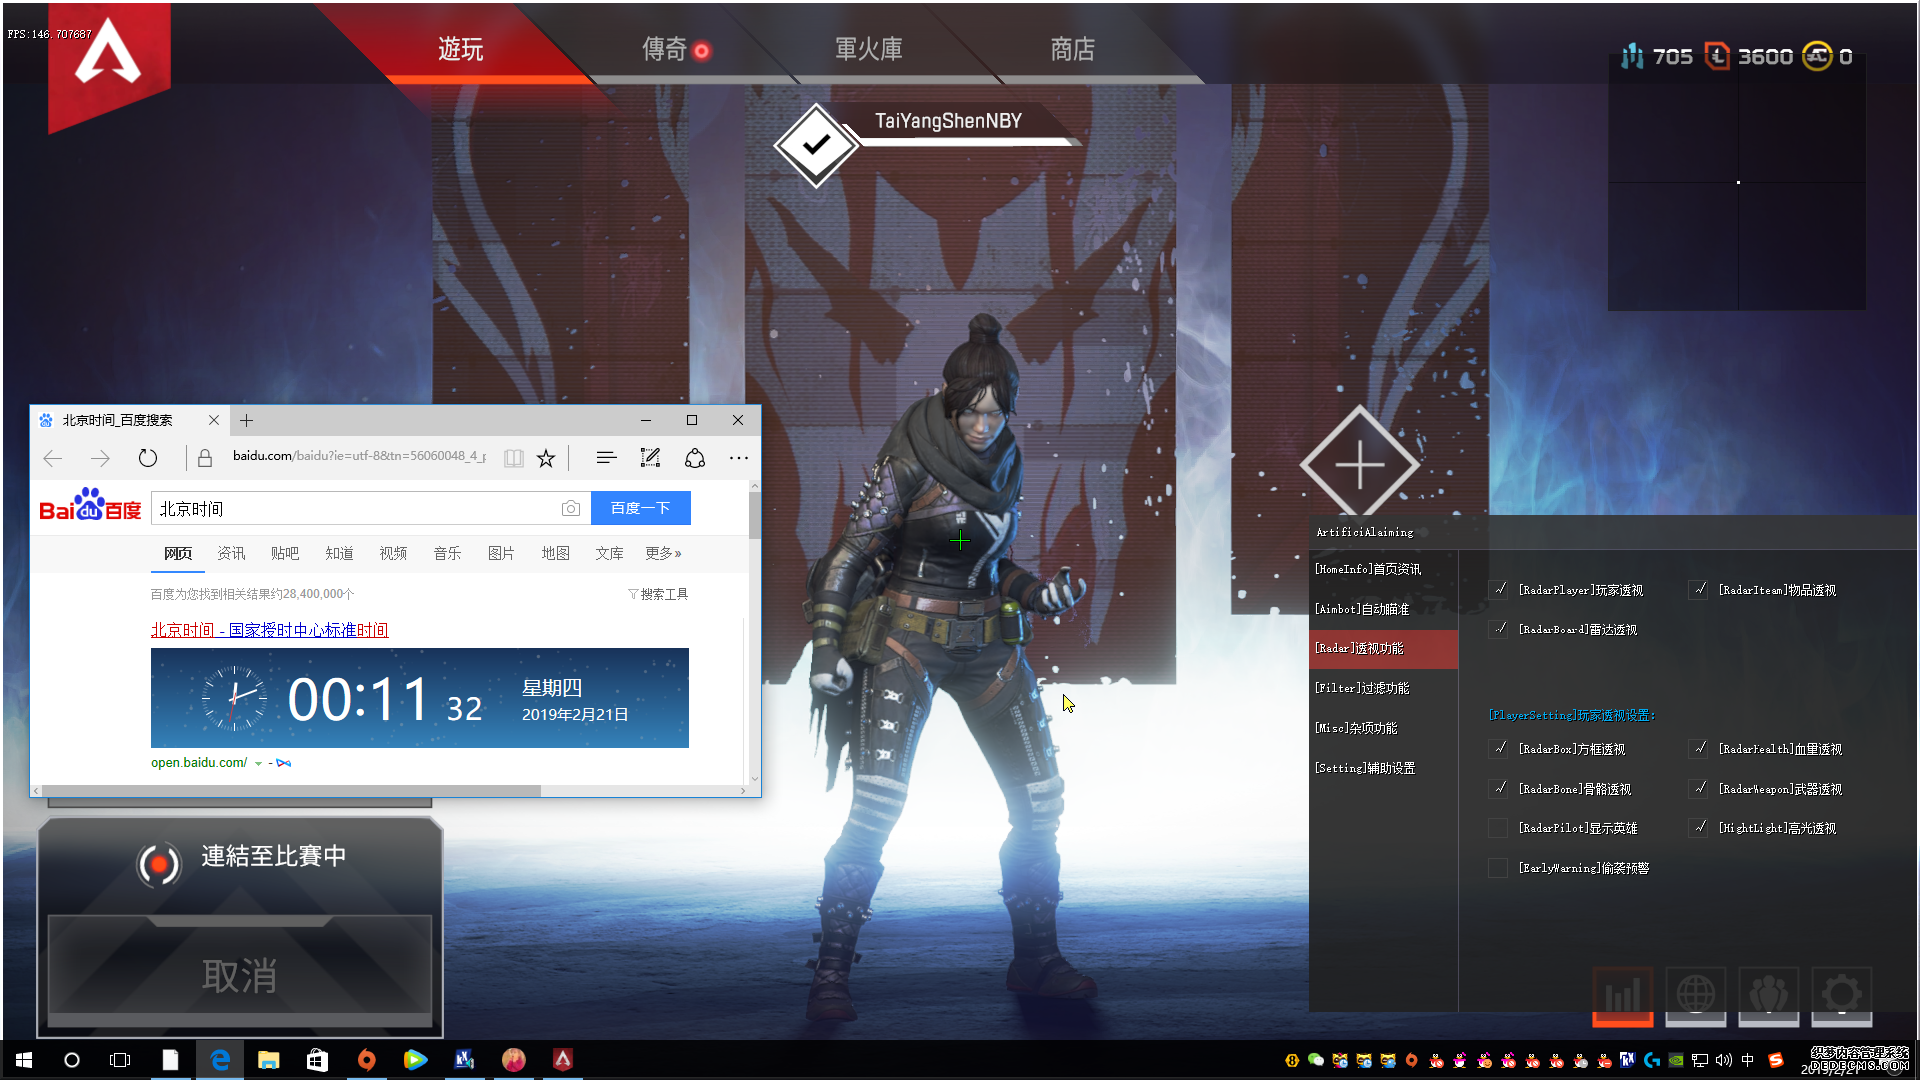1920x1080 pixels.
Task: Open the game settings gear icon
Action: pos(1842,996)
